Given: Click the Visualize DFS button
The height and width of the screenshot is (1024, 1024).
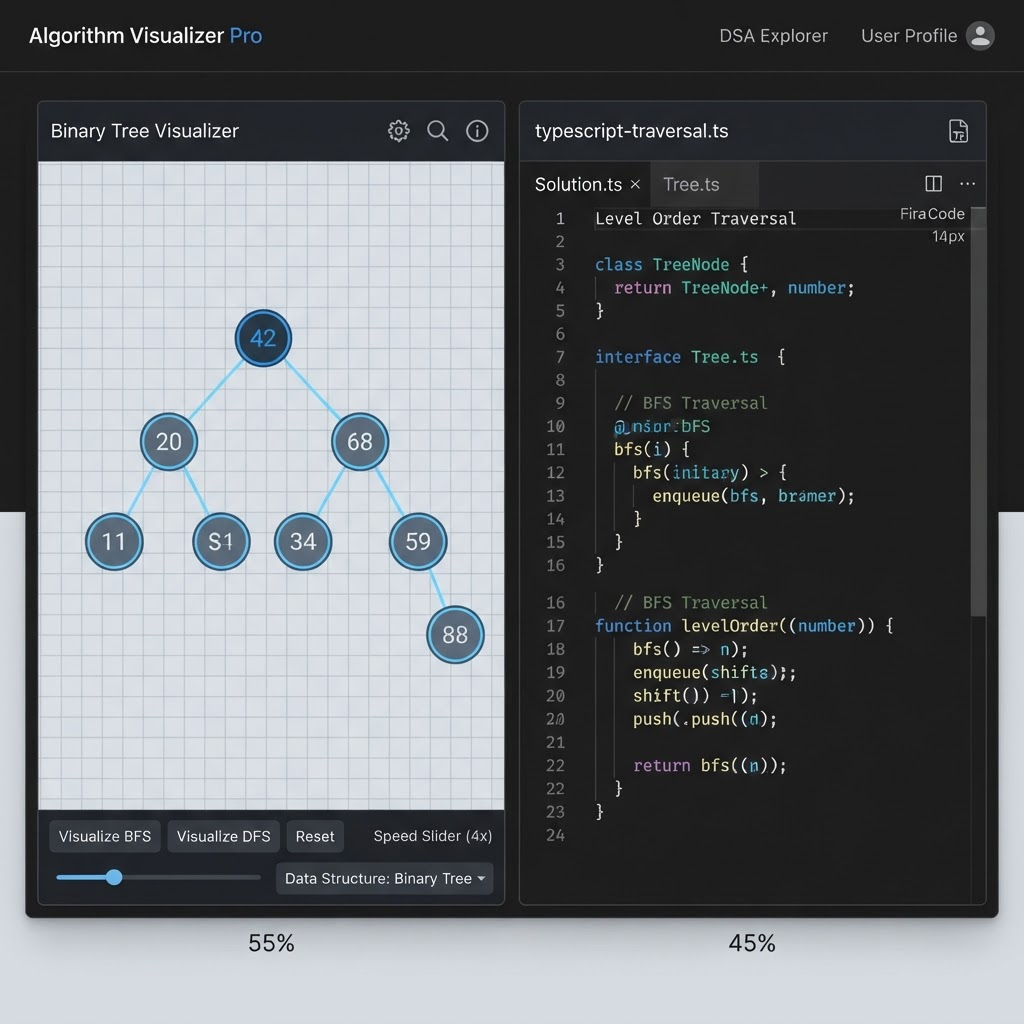Looking at the screenshot, I should [x=223, y=836].
